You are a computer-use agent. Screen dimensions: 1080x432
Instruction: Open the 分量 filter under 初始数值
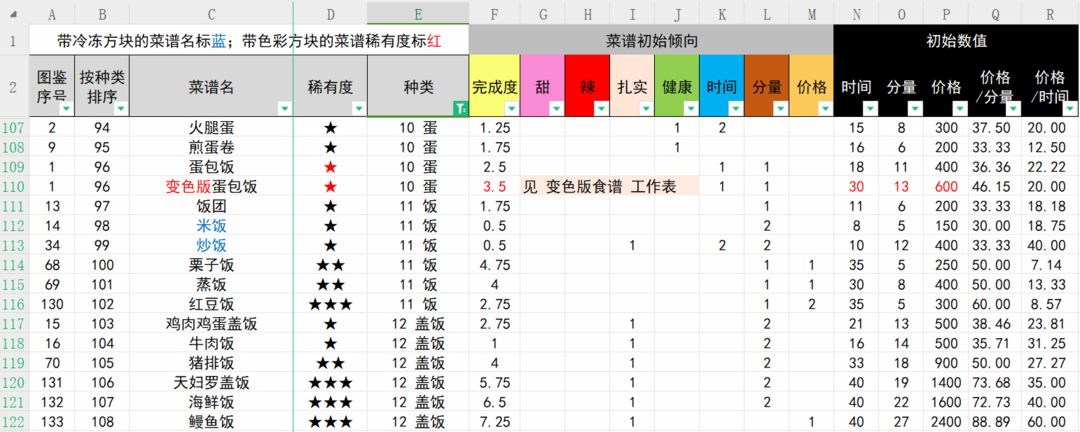click(x=915, y=108)
